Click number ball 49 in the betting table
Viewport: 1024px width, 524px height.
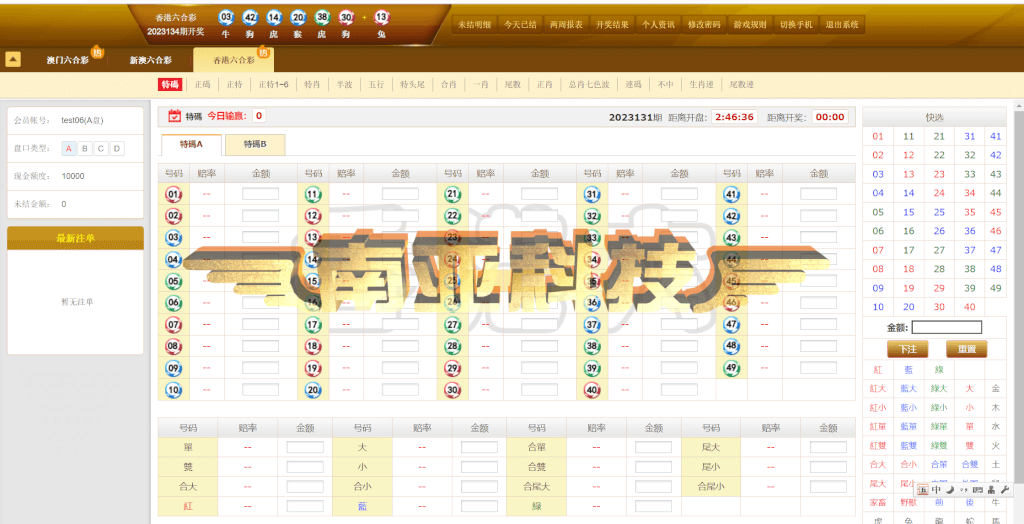coord(731,368)
